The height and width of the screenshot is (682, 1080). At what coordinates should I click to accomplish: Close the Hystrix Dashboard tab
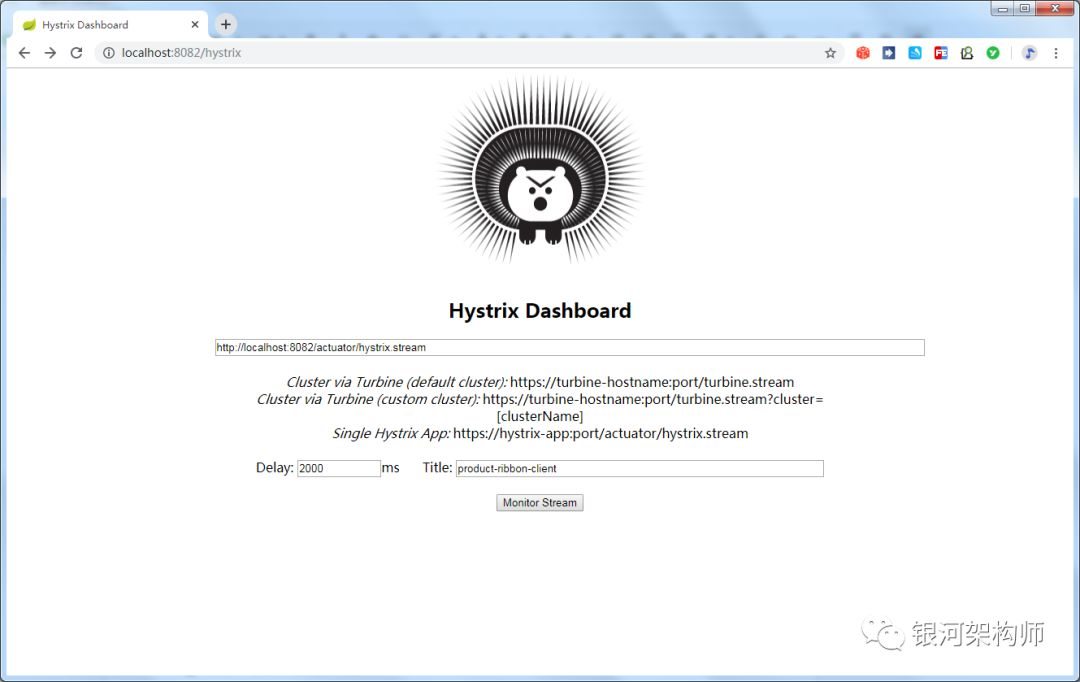[195, 25]
